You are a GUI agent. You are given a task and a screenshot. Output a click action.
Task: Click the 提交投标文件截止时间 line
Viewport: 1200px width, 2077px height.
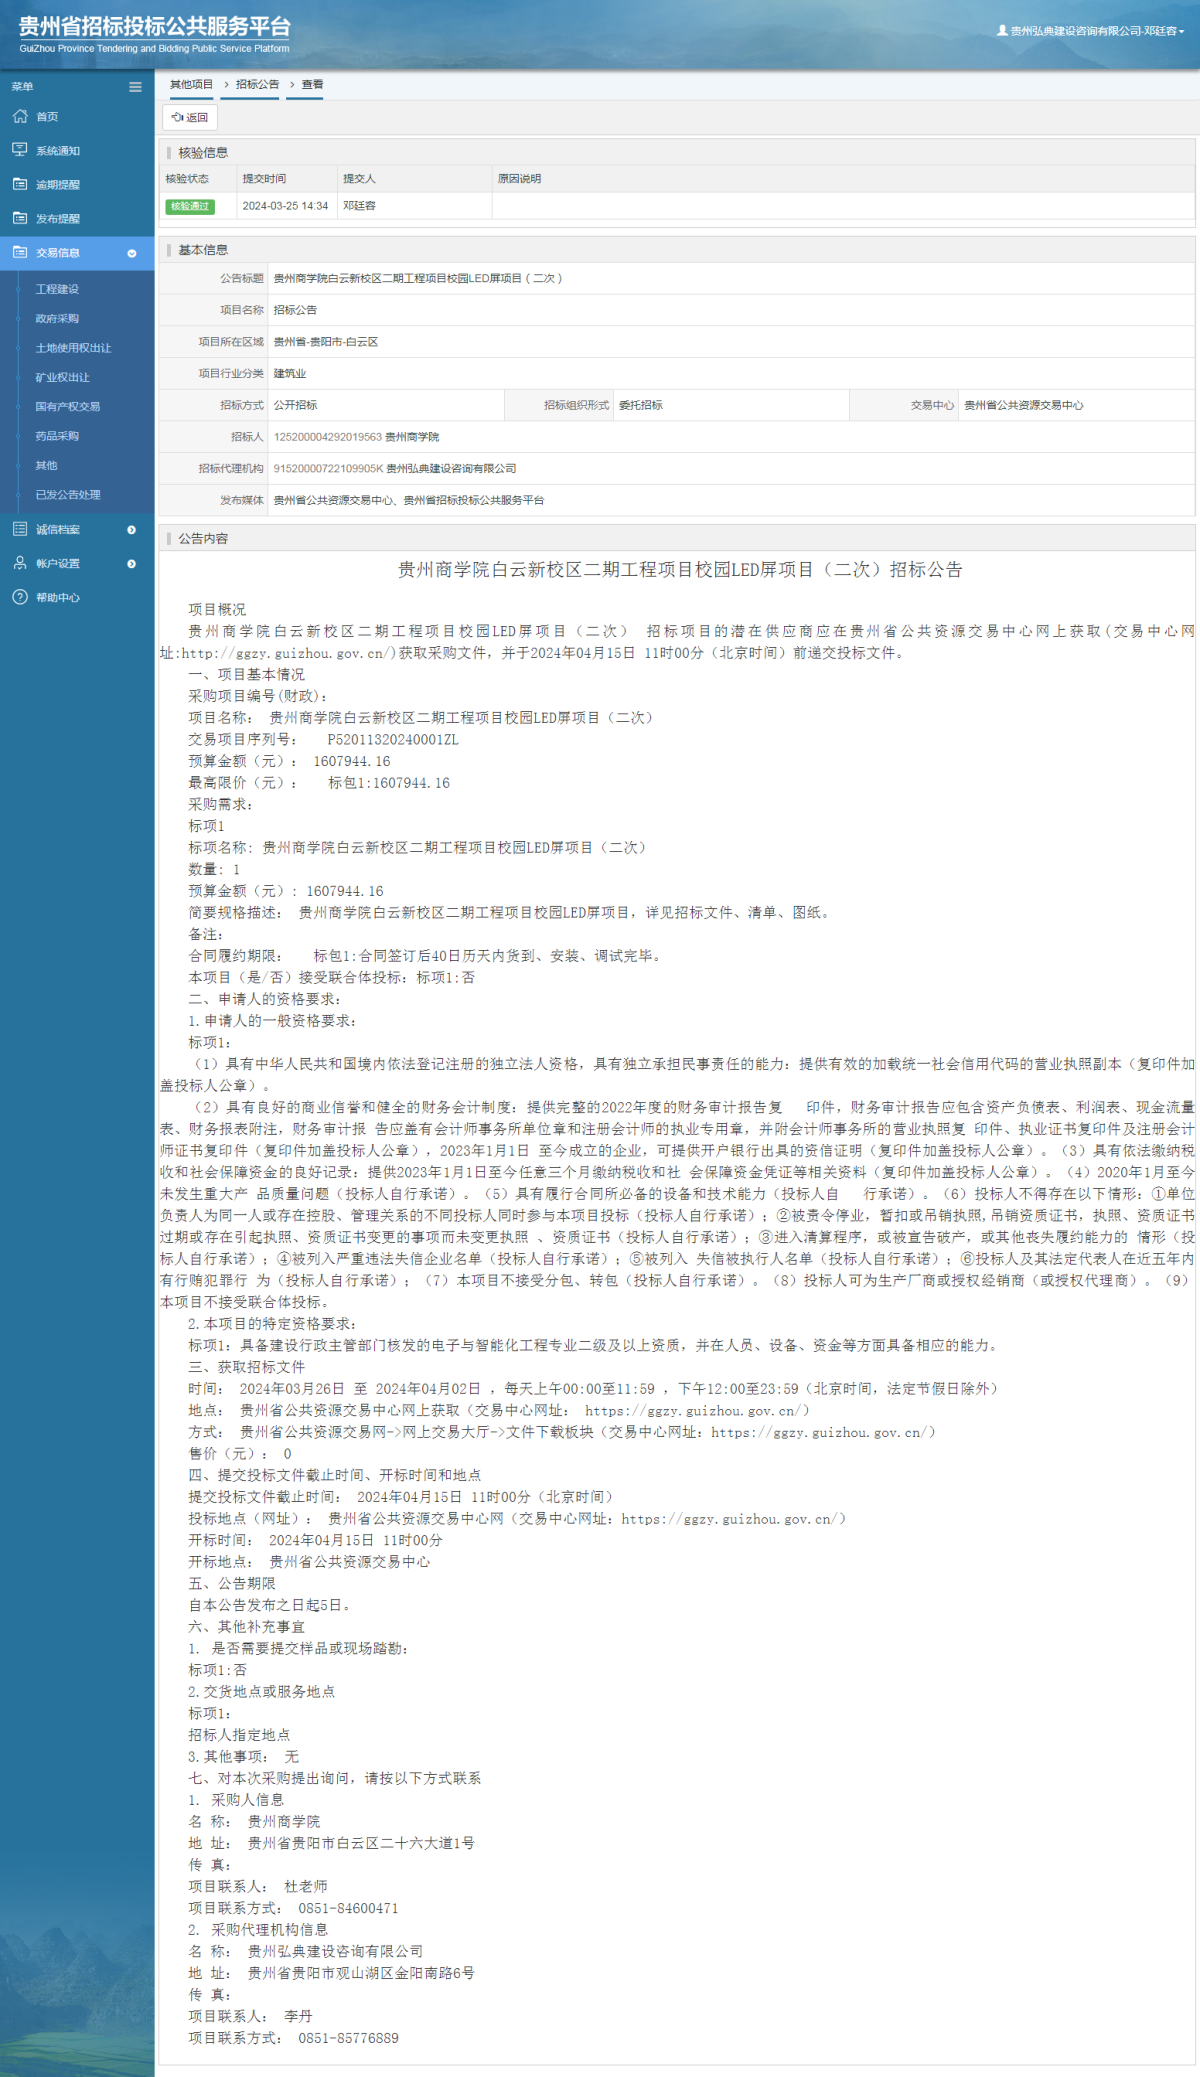pos(400,1497)
